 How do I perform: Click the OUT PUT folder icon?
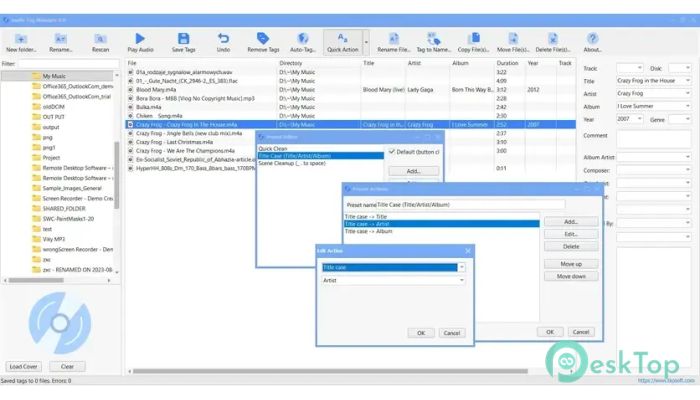[37, 117]
